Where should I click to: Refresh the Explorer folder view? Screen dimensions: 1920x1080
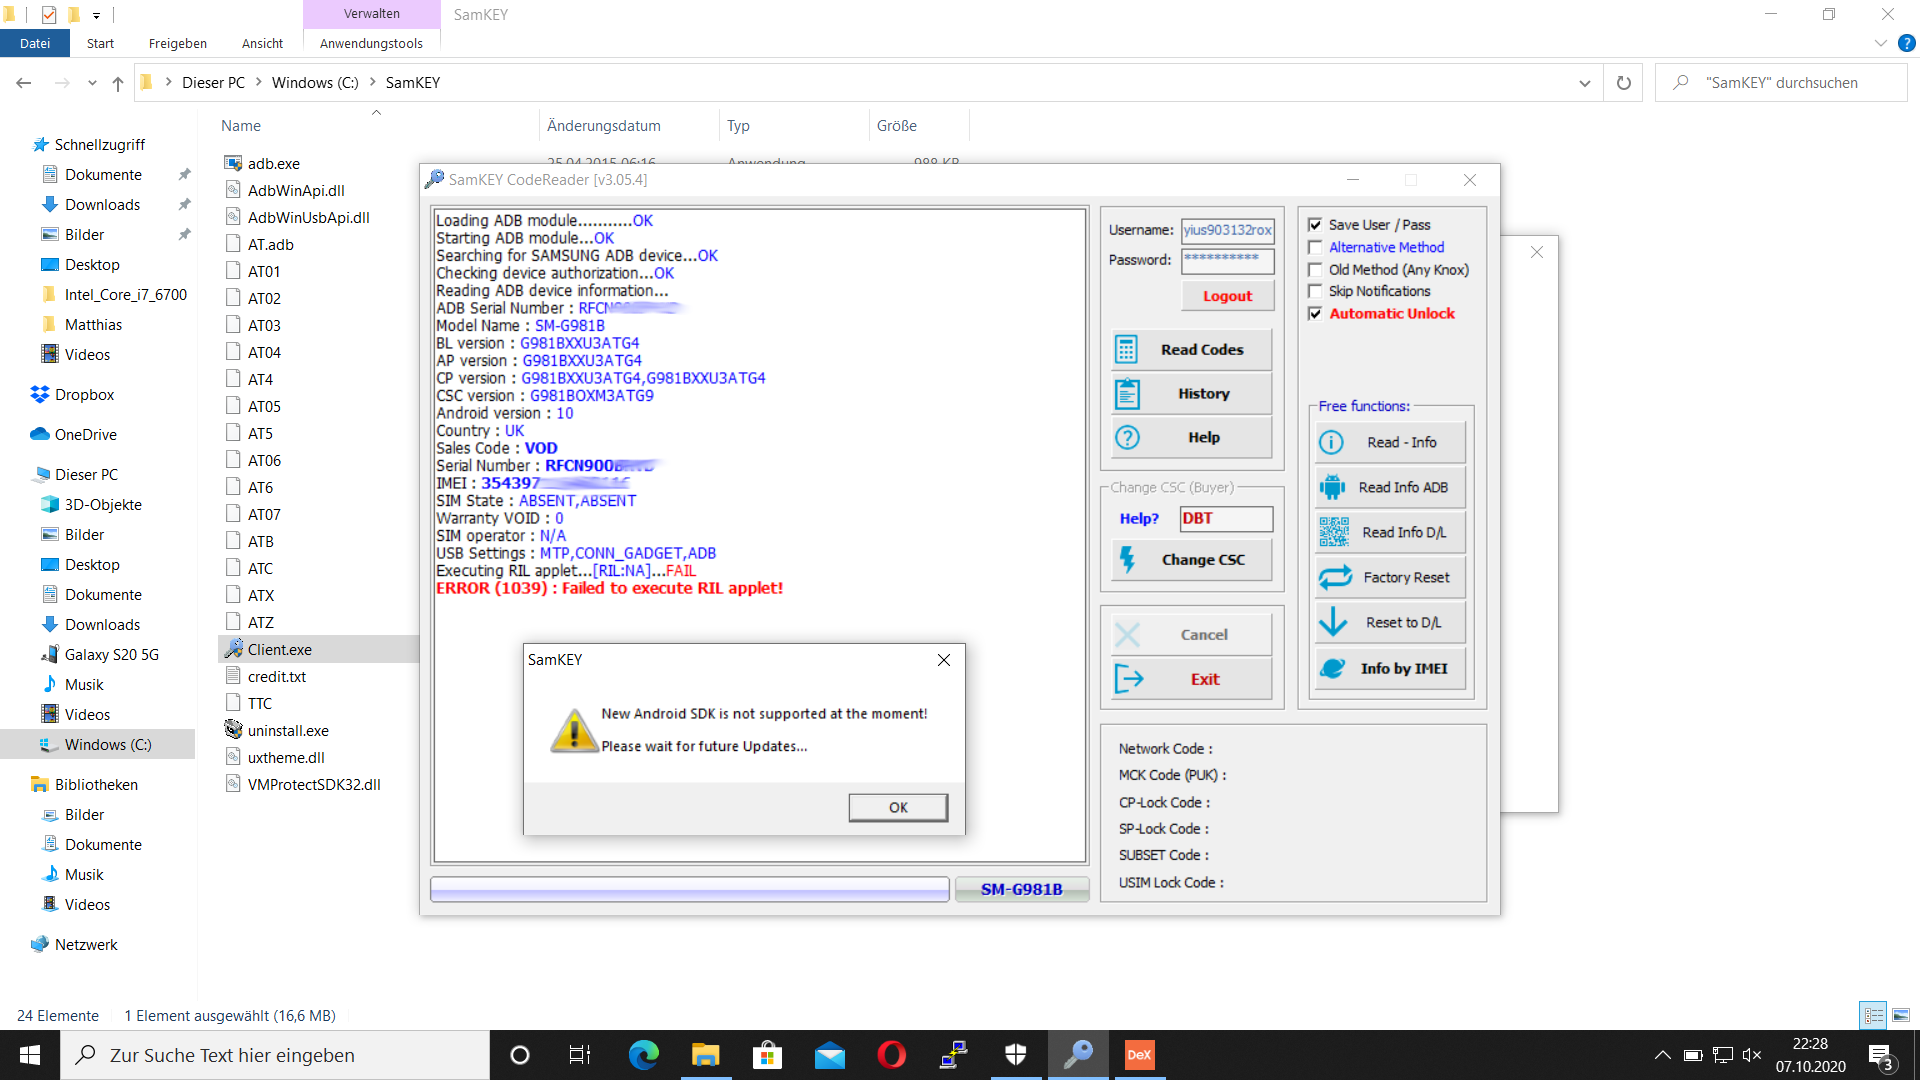pyautogui.click(x=1624, y=83)
